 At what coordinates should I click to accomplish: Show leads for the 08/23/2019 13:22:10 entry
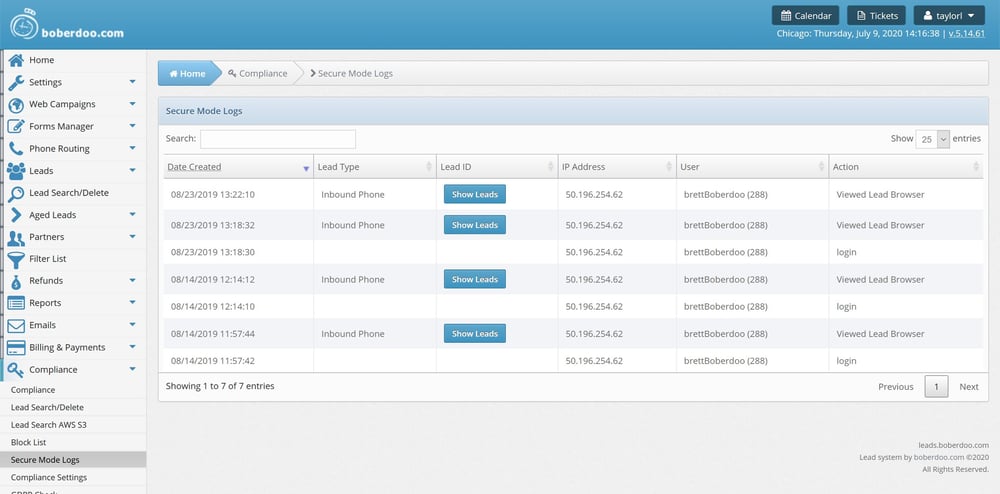(474, 194)
